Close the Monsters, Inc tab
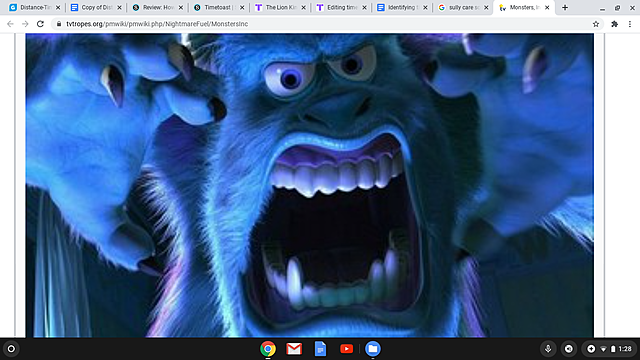Screen dimensions: 640x360 pyautogui.click(x=547, y=7)
